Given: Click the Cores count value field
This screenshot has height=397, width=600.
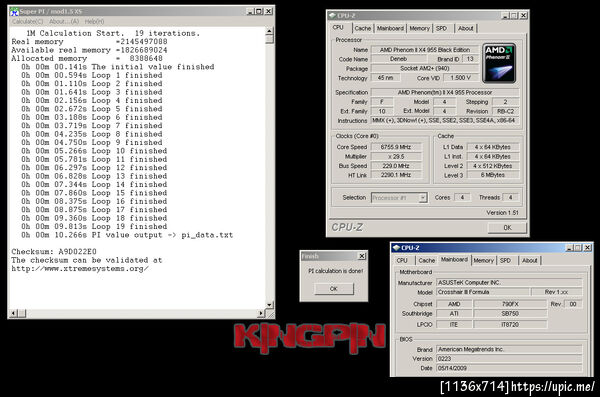Looking at the screenshot, I should coord(462,198).
